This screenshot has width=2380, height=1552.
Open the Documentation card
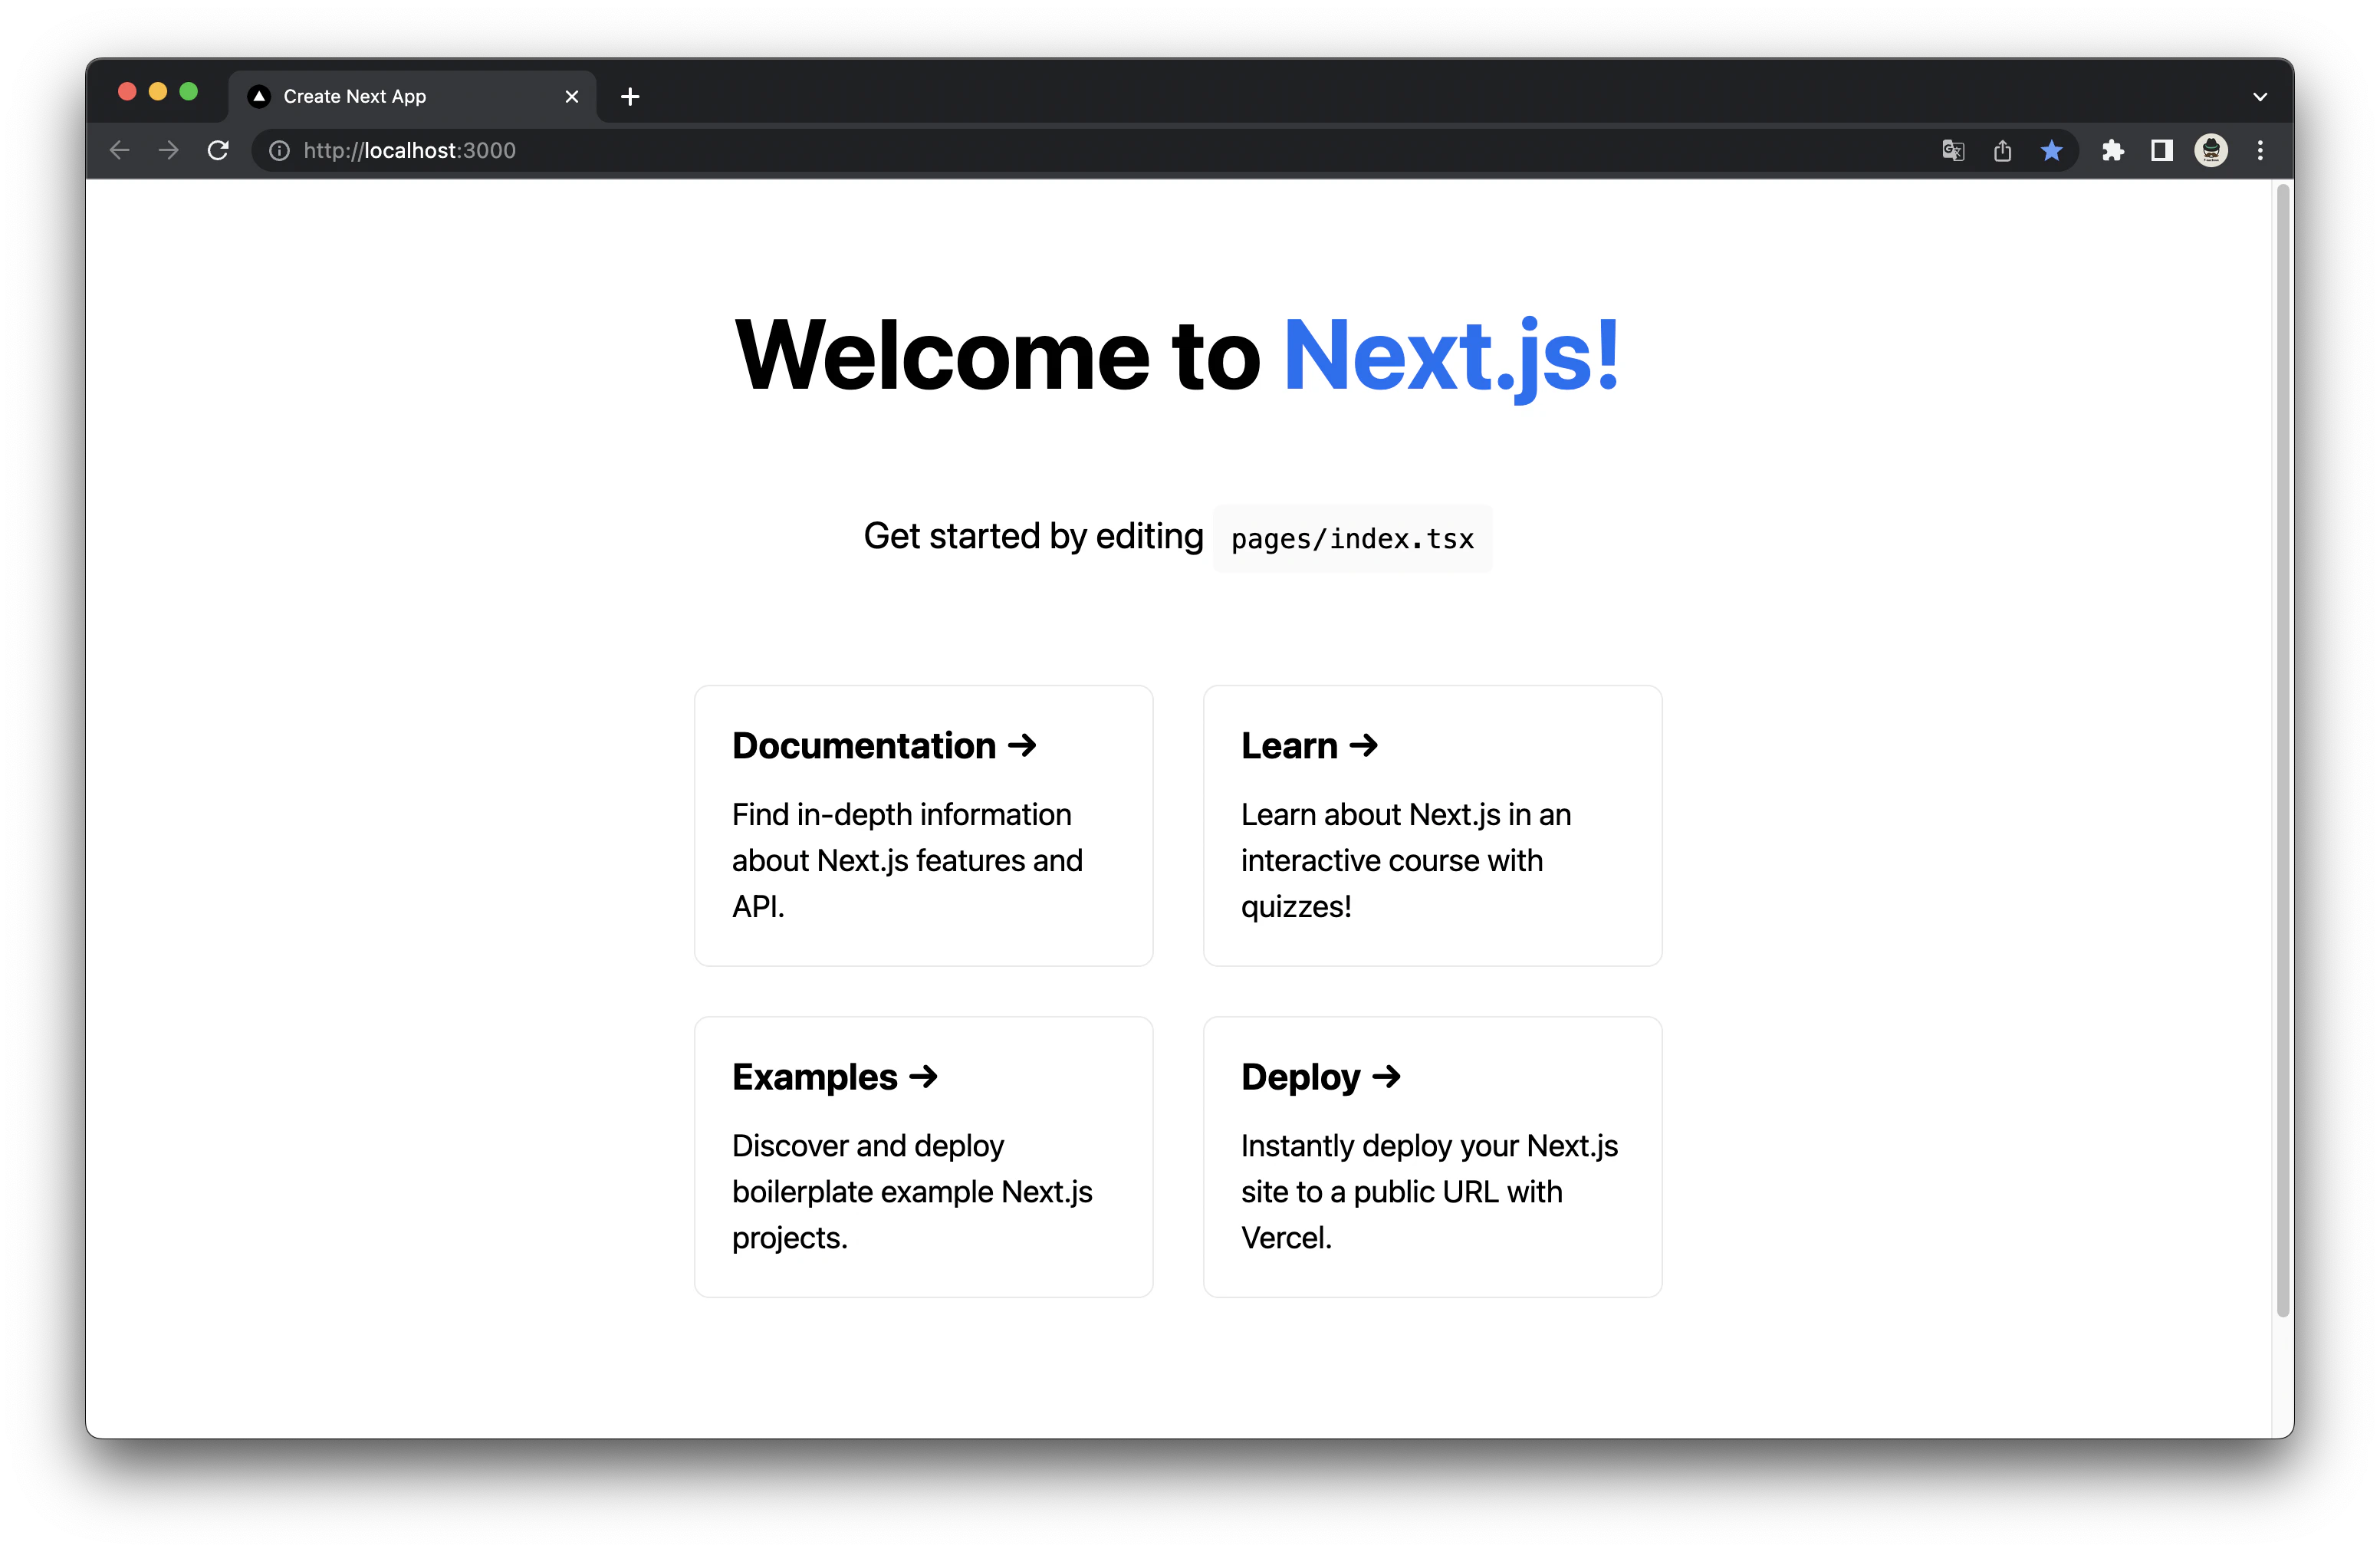(924, 825)
